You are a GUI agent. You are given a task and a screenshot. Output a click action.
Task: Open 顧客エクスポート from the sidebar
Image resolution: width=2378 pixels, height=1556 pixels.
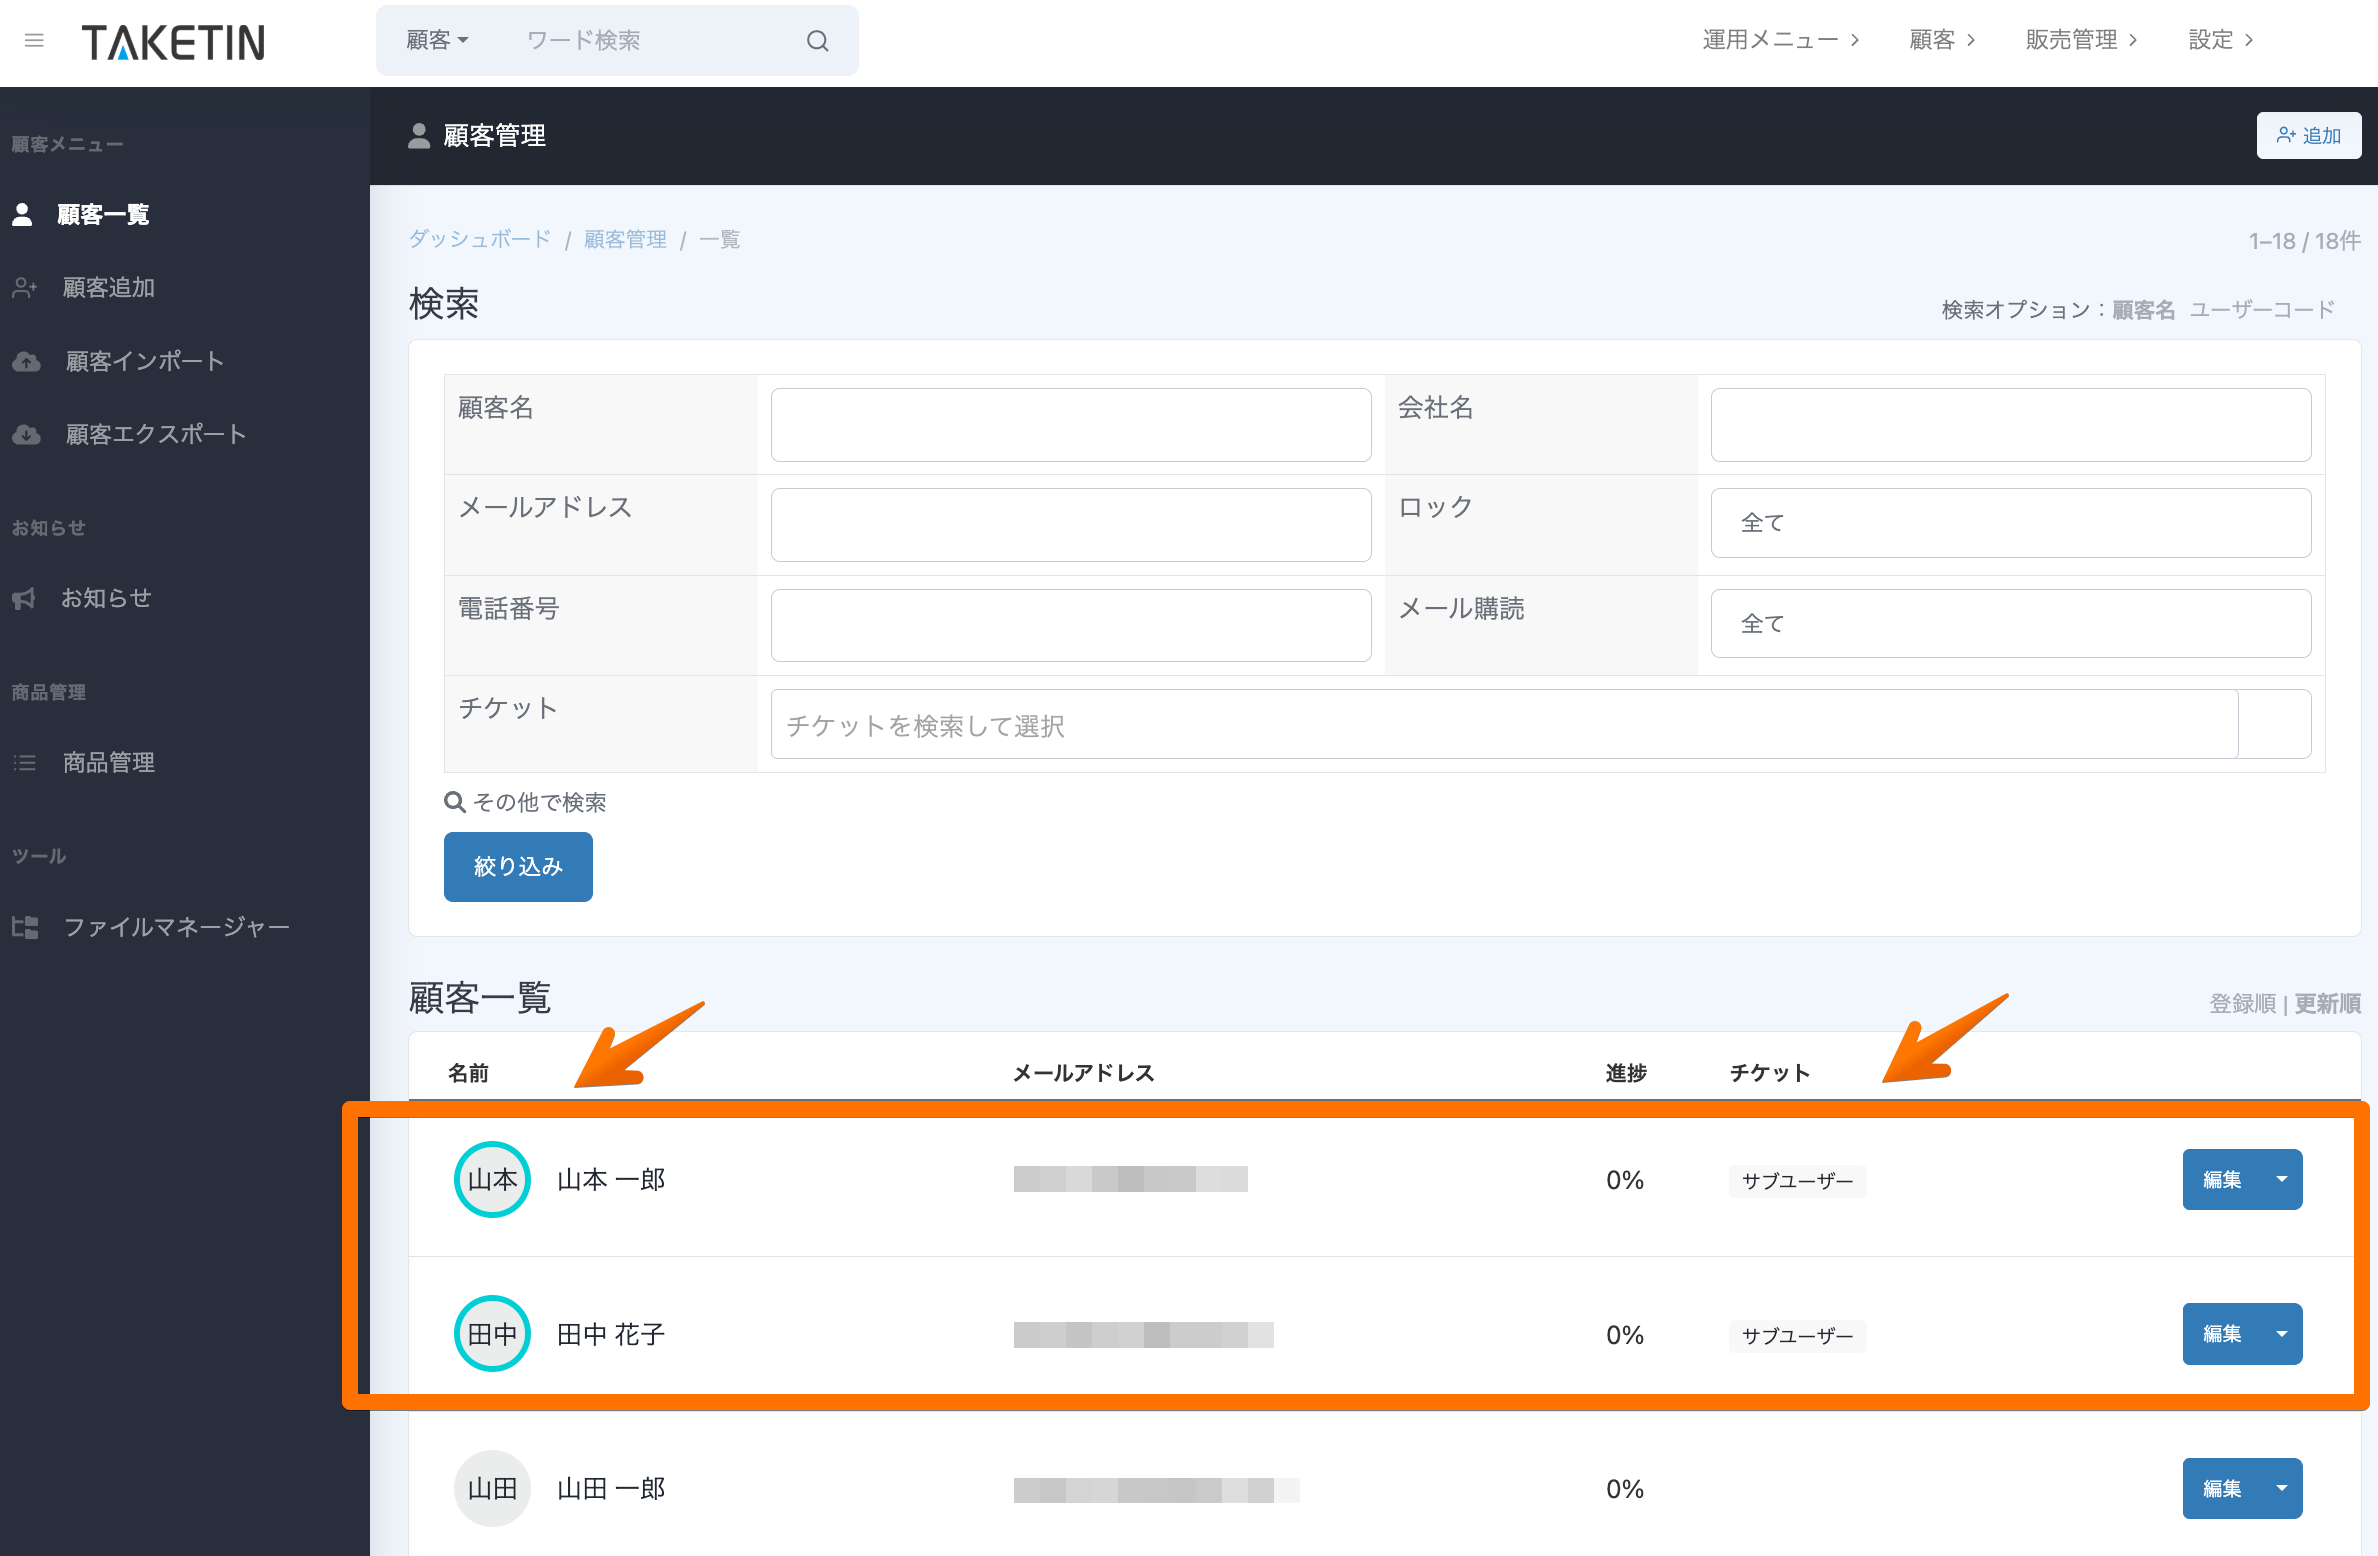click(x=155, y=434)
